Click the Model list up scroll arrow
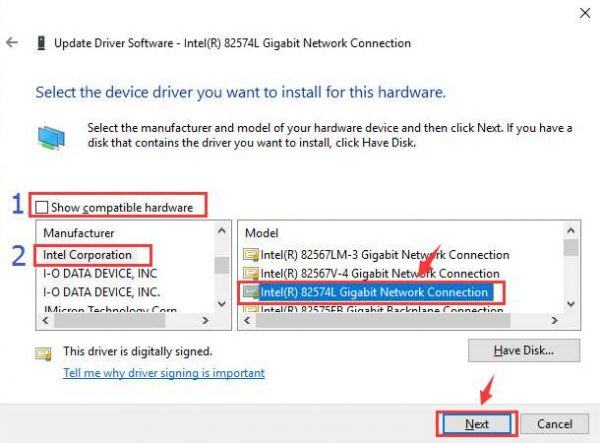600x443 pixels. point(571,231)
